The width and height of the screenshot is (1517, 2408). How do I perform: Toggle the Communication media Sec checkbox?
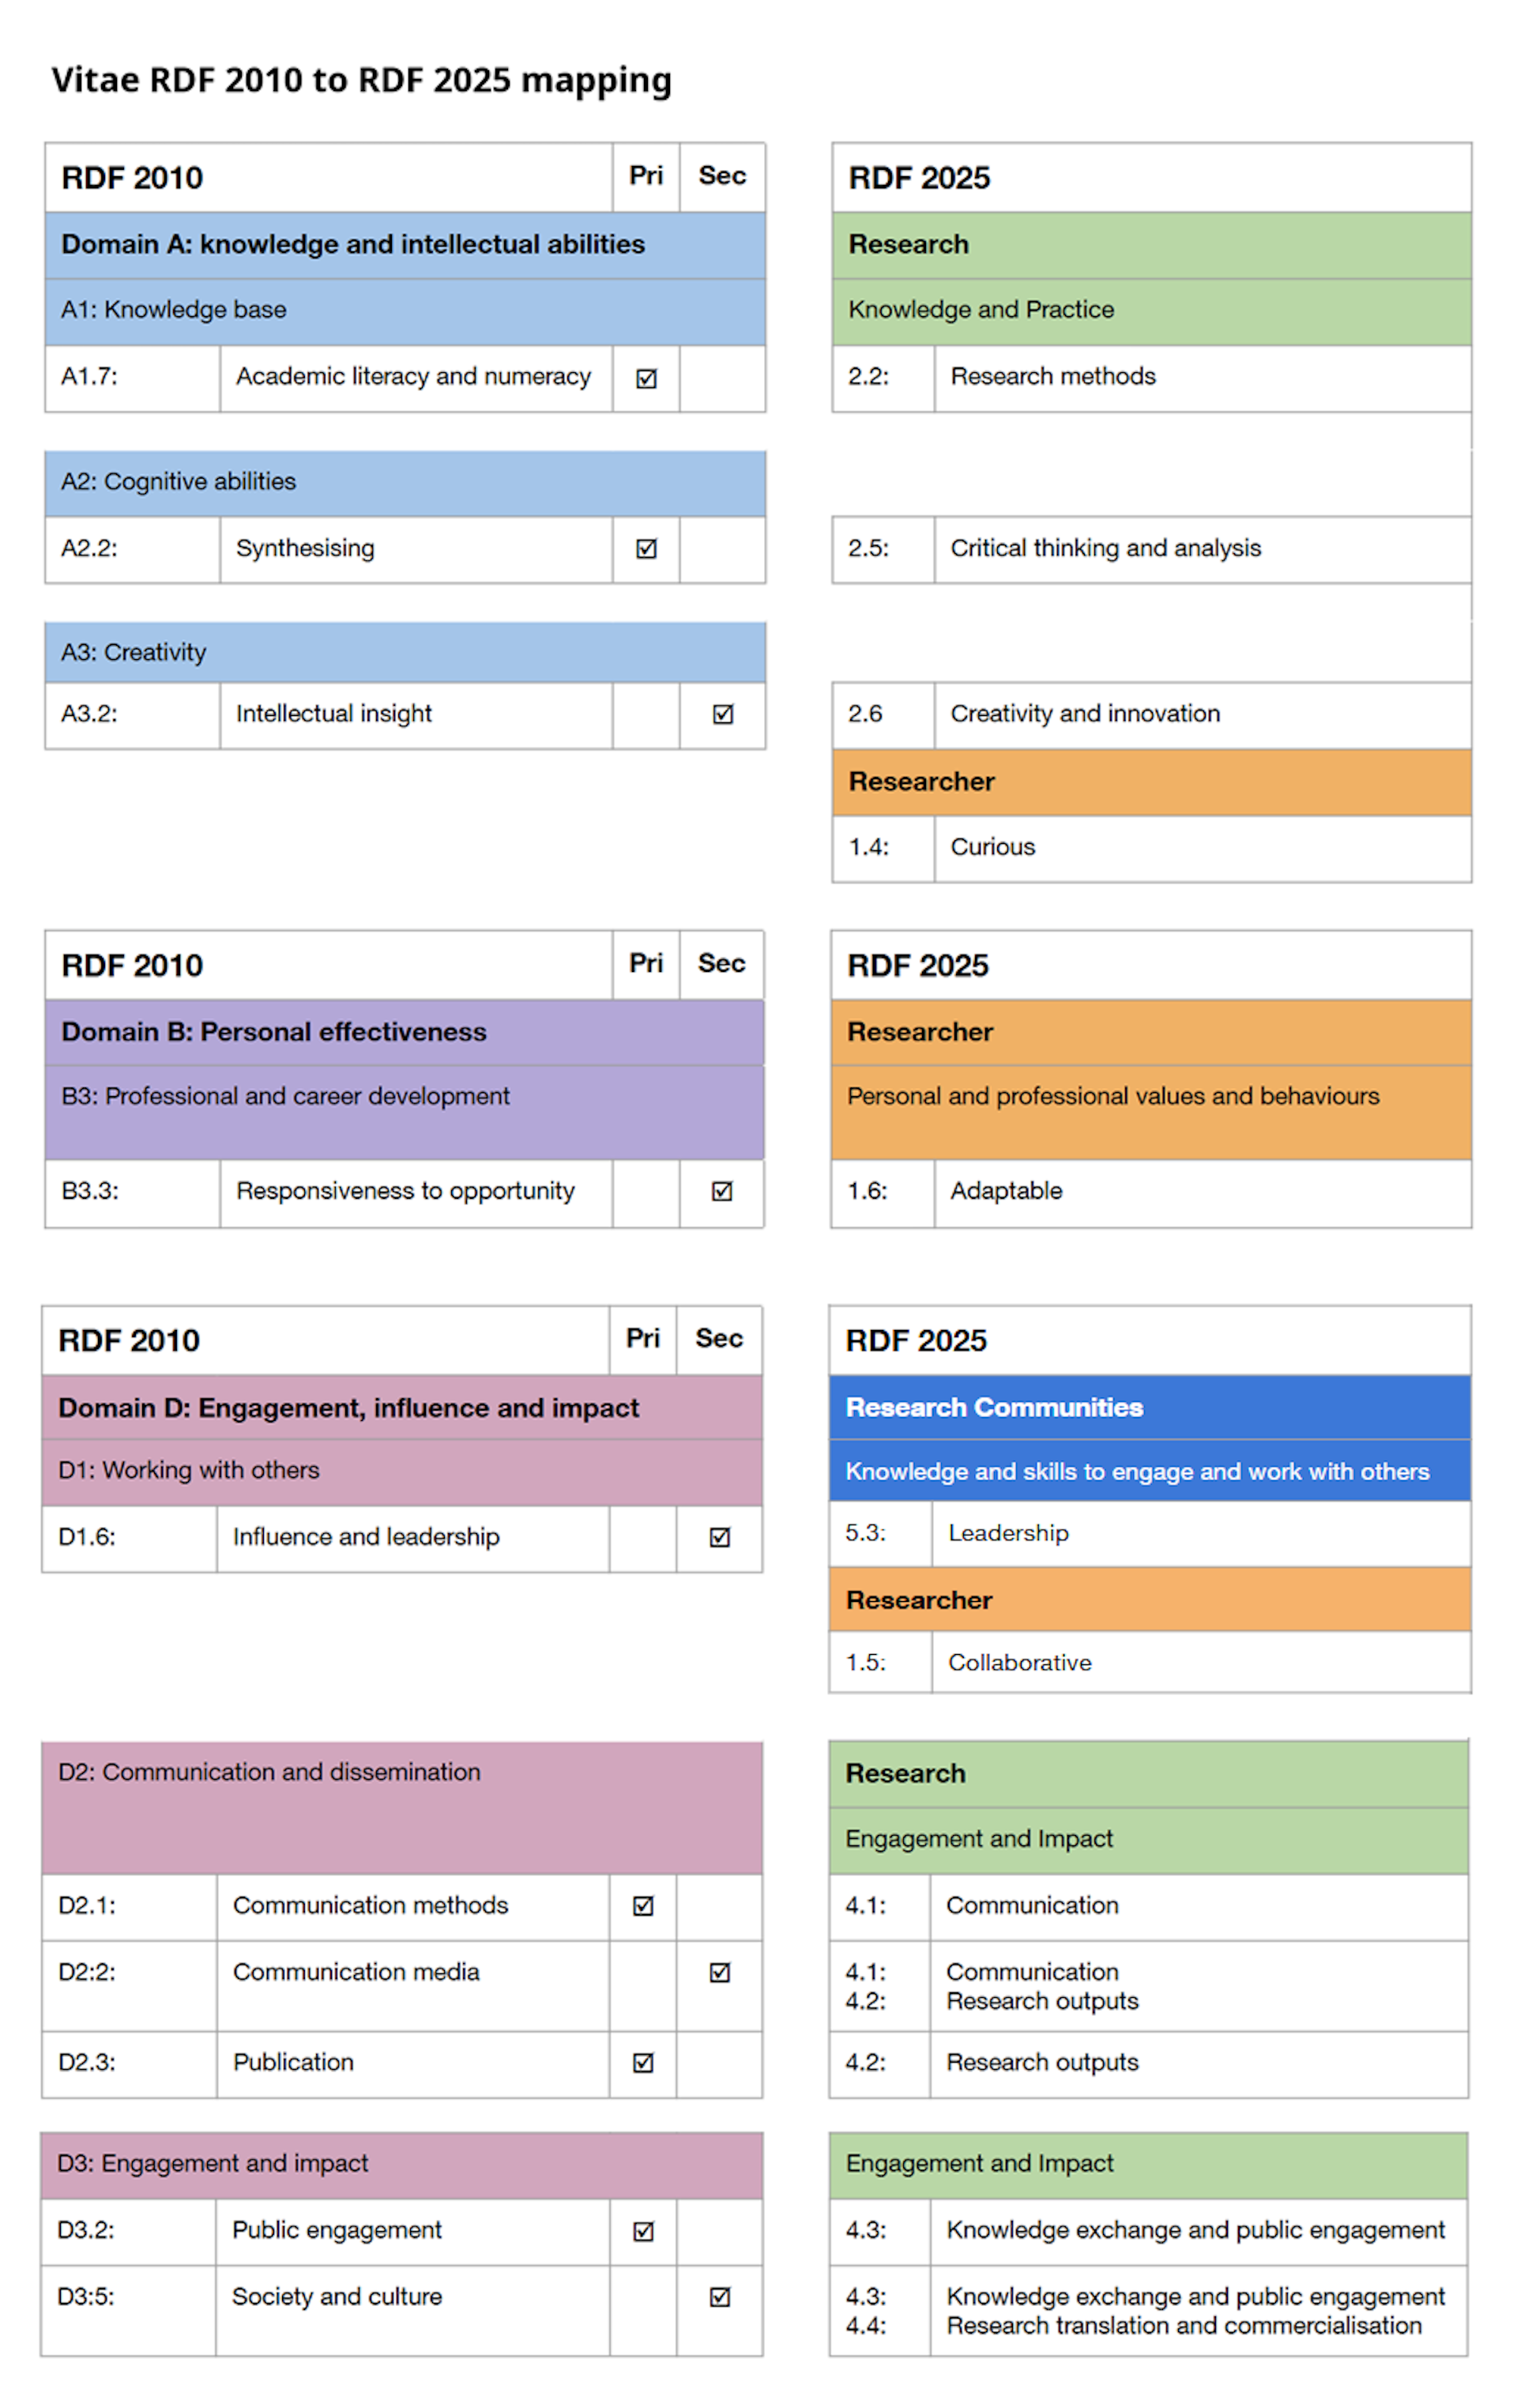(719, 1972)
